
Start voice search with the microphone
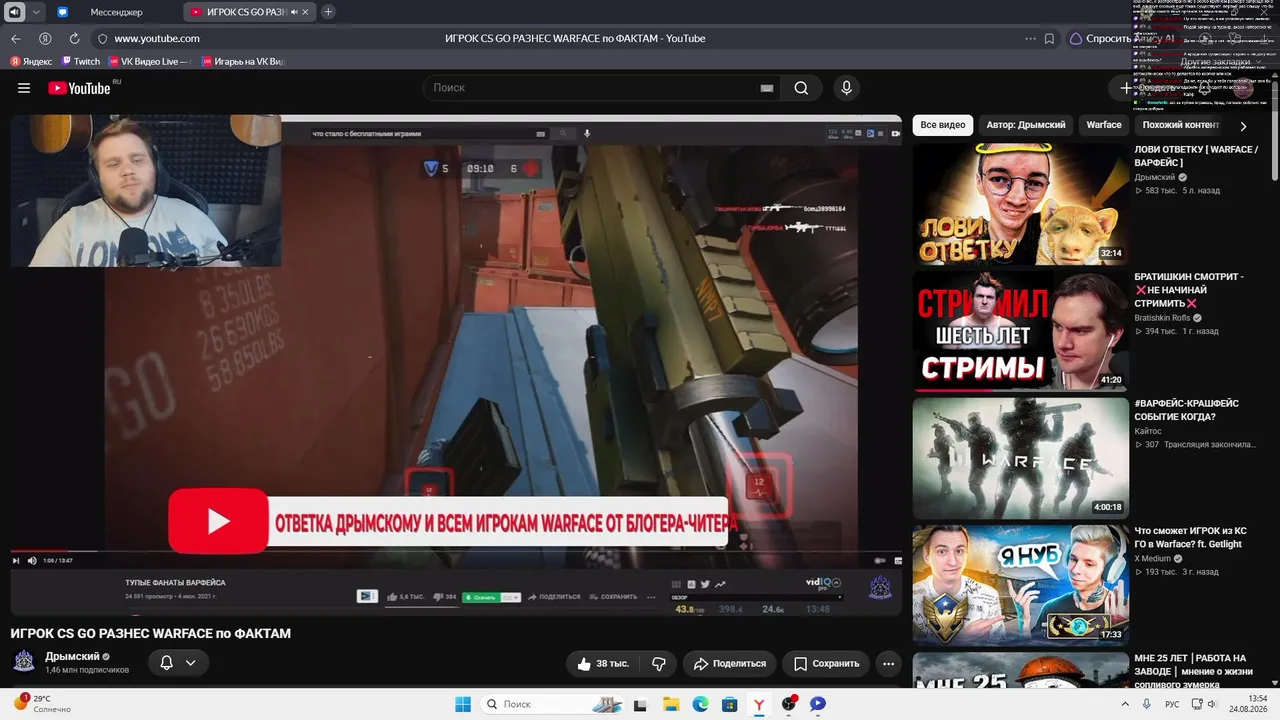pos(846,88)
